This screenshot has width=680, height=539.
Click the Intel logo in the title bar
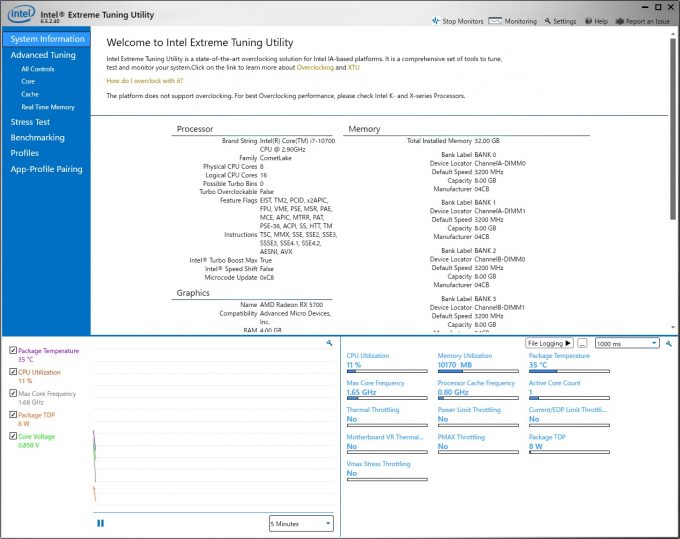(x=21, y=14)
